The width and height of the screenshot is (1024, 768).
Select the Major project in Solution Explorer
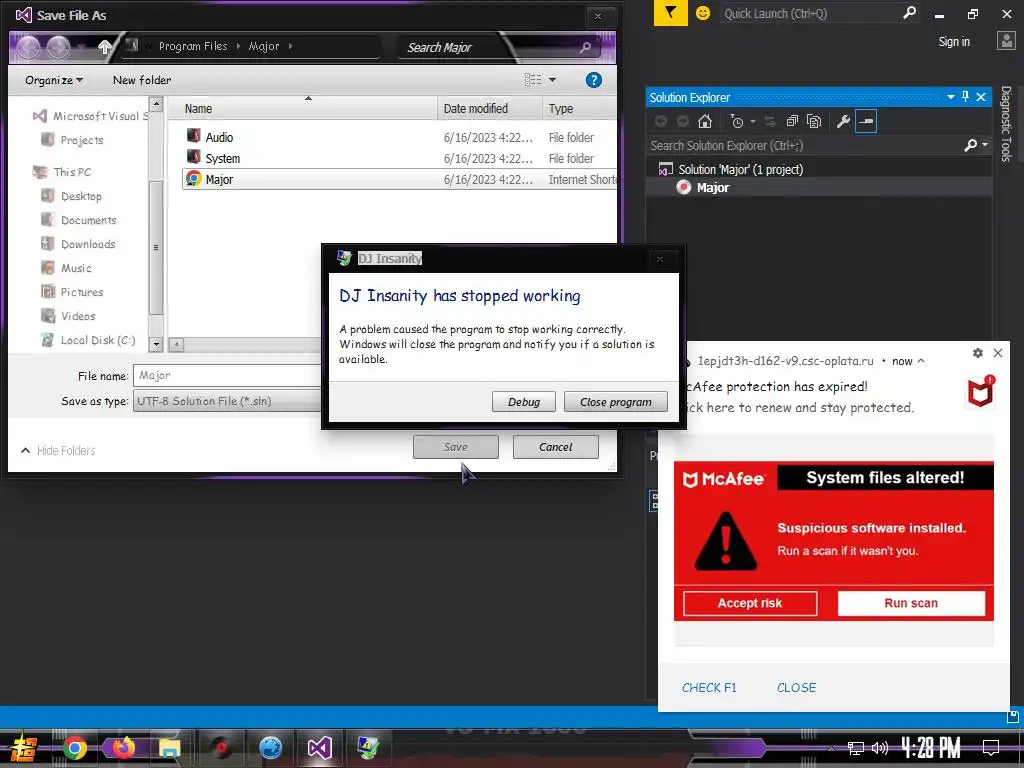pyautogui.click(x=712, y=187)
